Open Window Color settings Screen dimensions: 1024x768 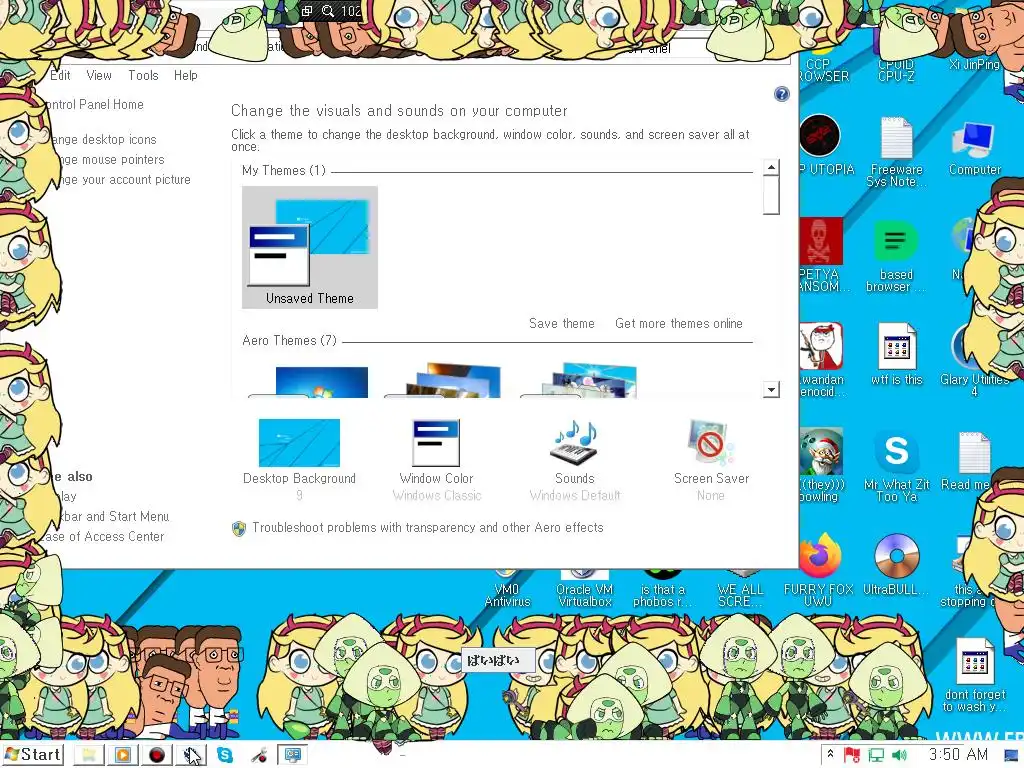(x=436, y=459)
